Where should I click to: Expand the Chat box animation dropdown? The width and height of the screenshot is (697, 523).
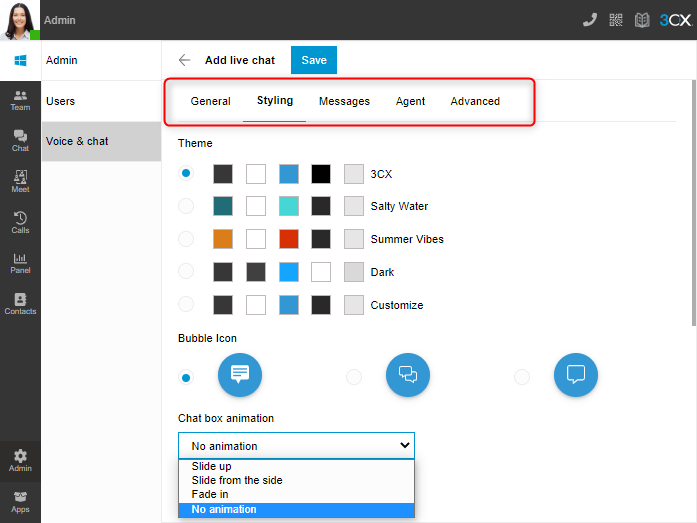(296, 446)
